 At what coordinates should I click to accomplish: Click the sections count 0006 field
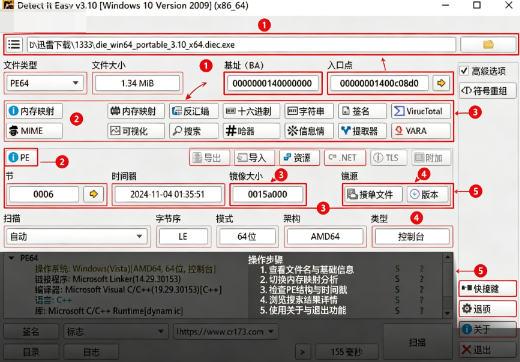pyautogui.click(x=43, y=194)
